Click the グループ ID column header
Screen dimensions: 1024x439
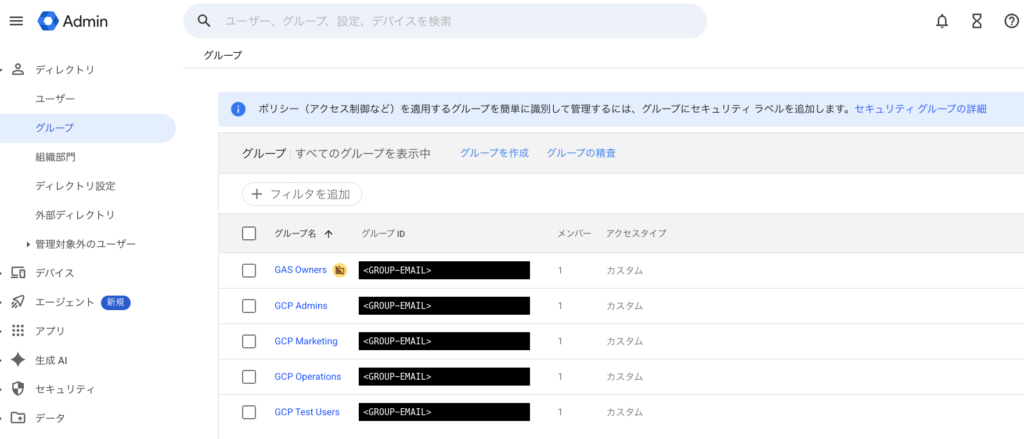click(383, 234)
